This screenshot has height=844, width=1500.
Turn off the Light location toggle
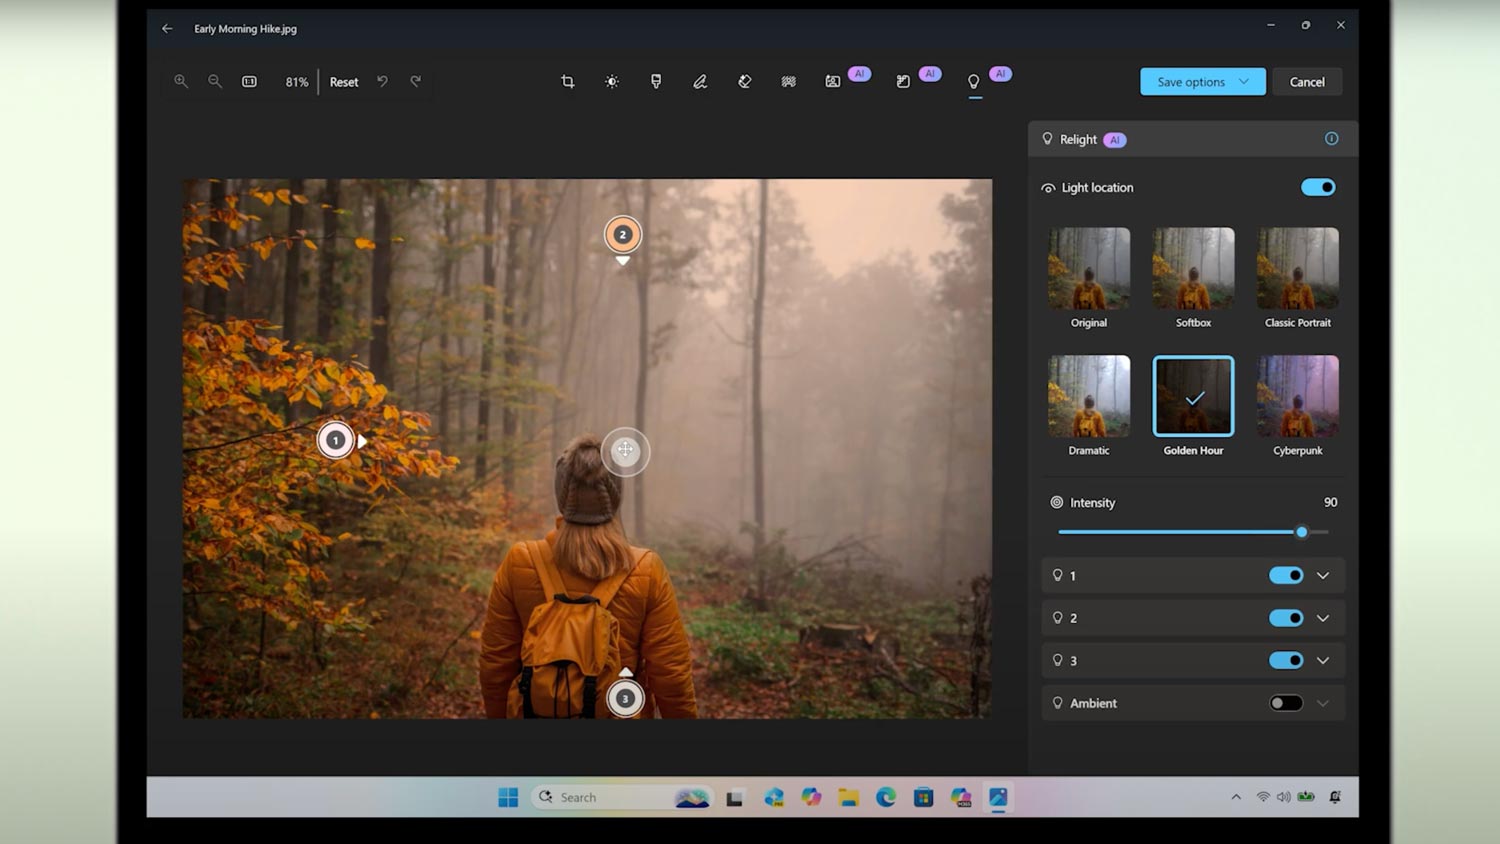coord(1318,187)
